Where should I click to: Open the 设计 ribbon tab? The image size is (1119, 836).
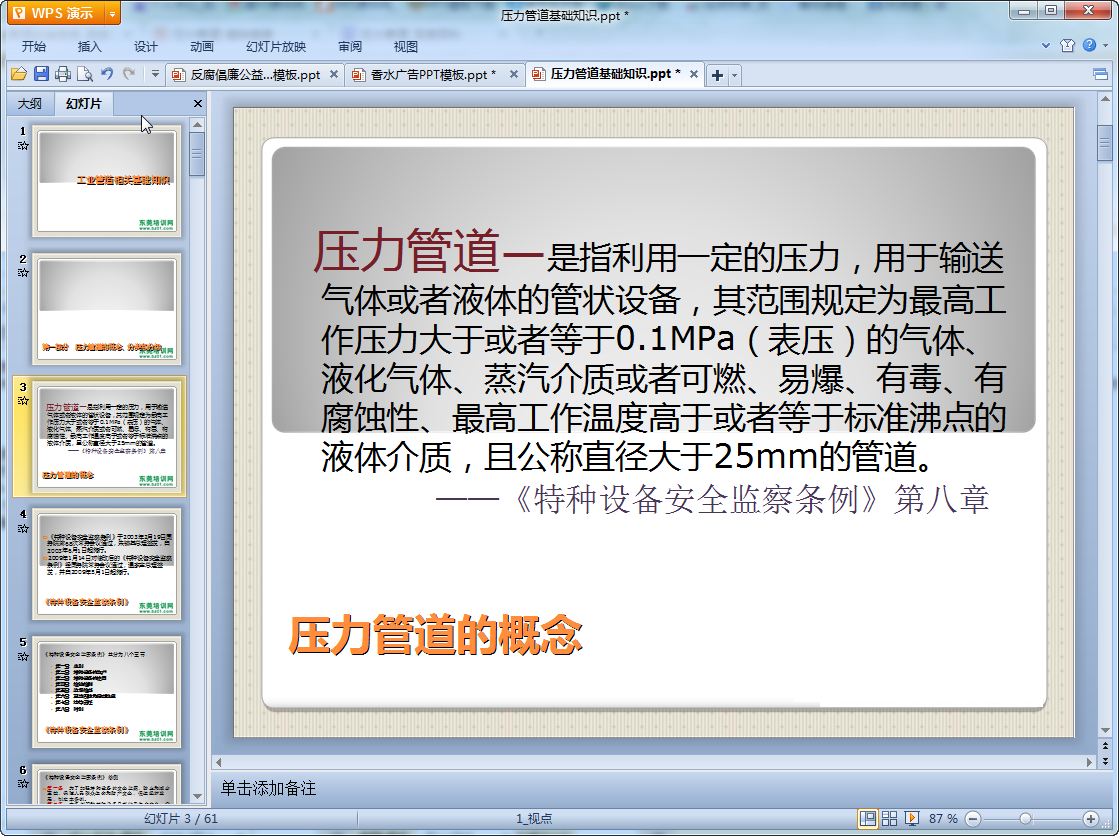pos(145,46)
